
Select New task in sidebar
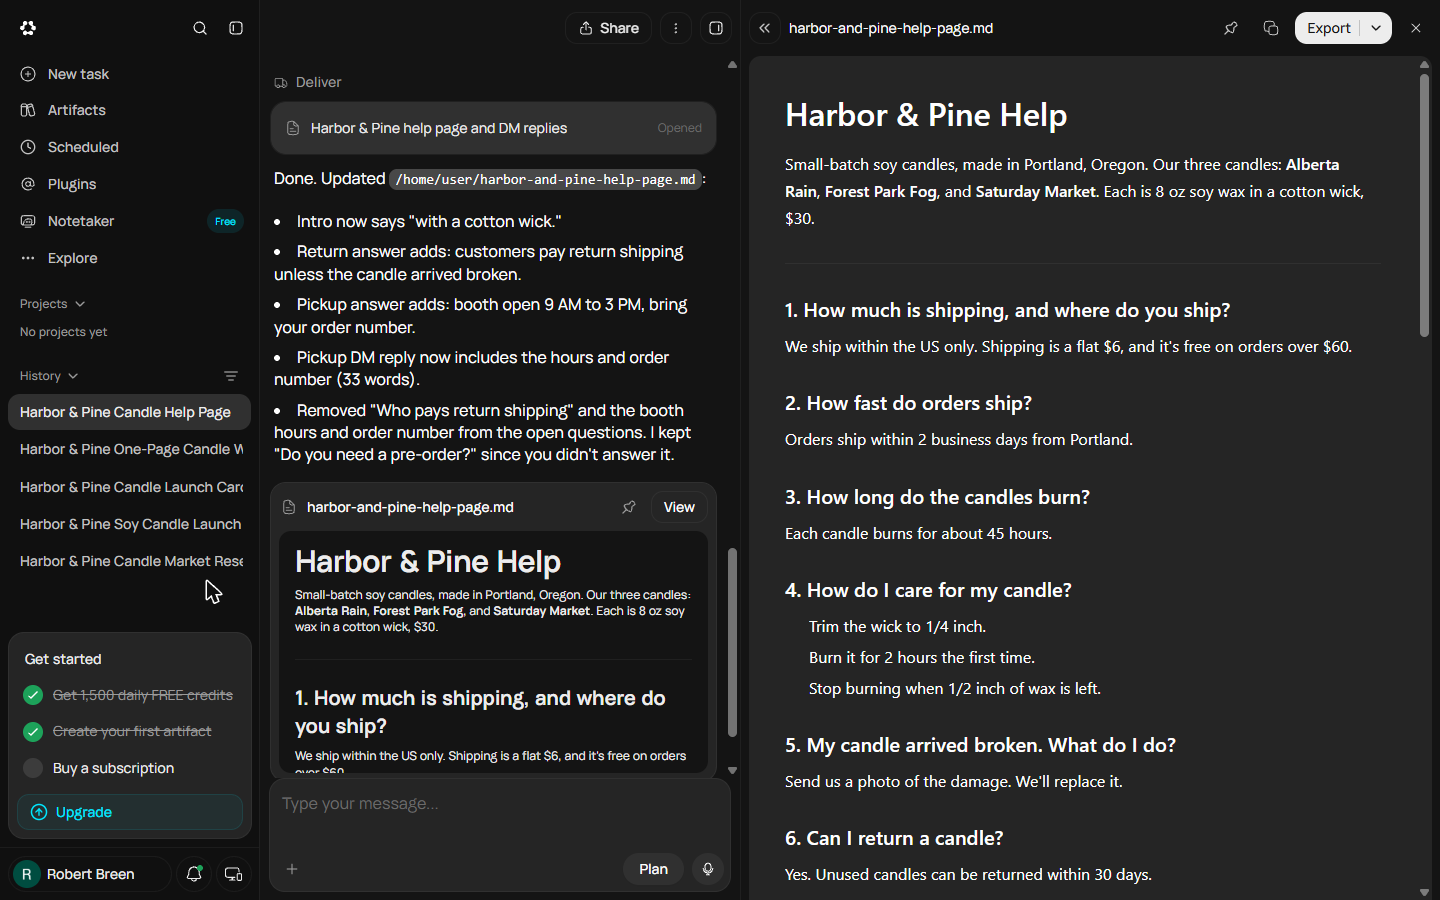(130, 74)
